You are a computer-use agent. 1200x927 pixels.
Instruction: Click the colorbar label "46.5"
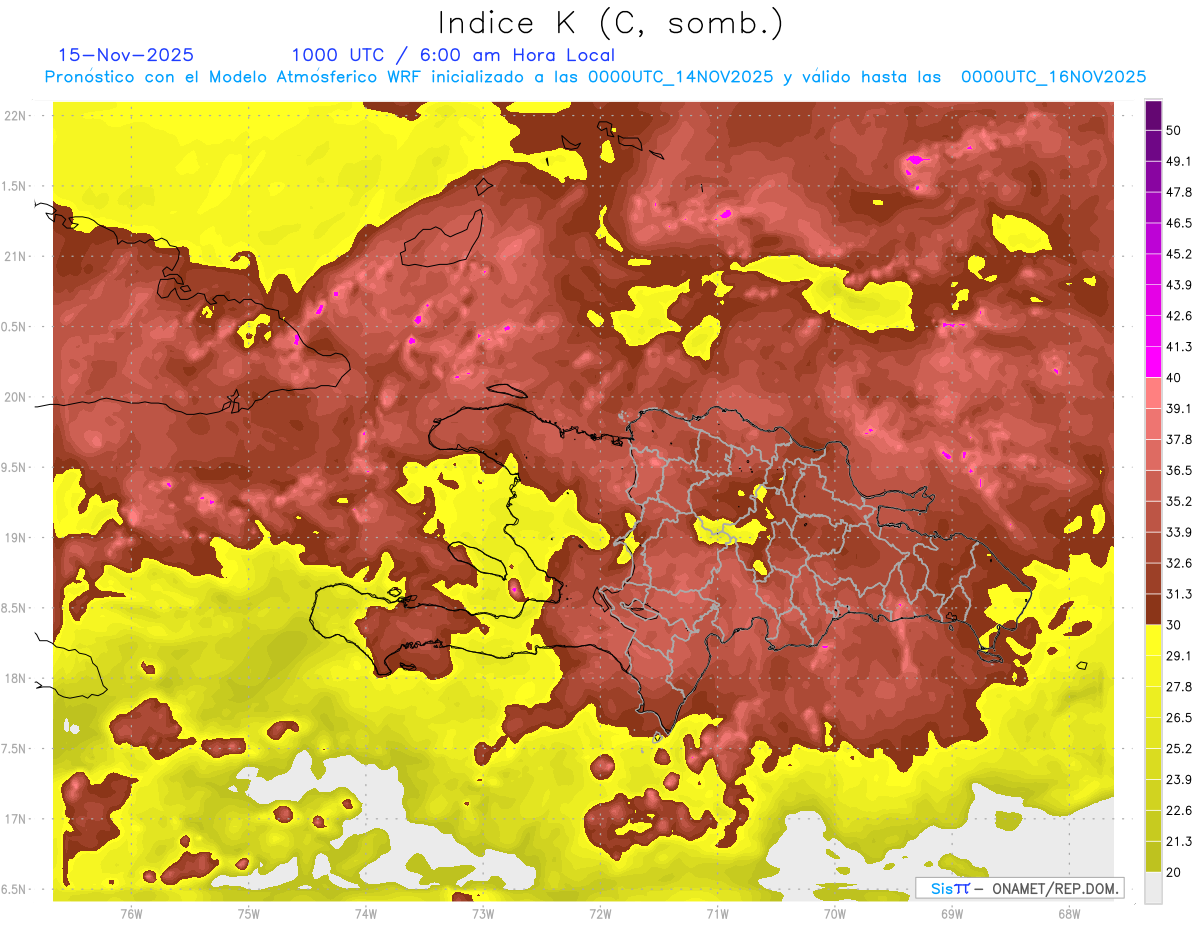(1179, 223)
